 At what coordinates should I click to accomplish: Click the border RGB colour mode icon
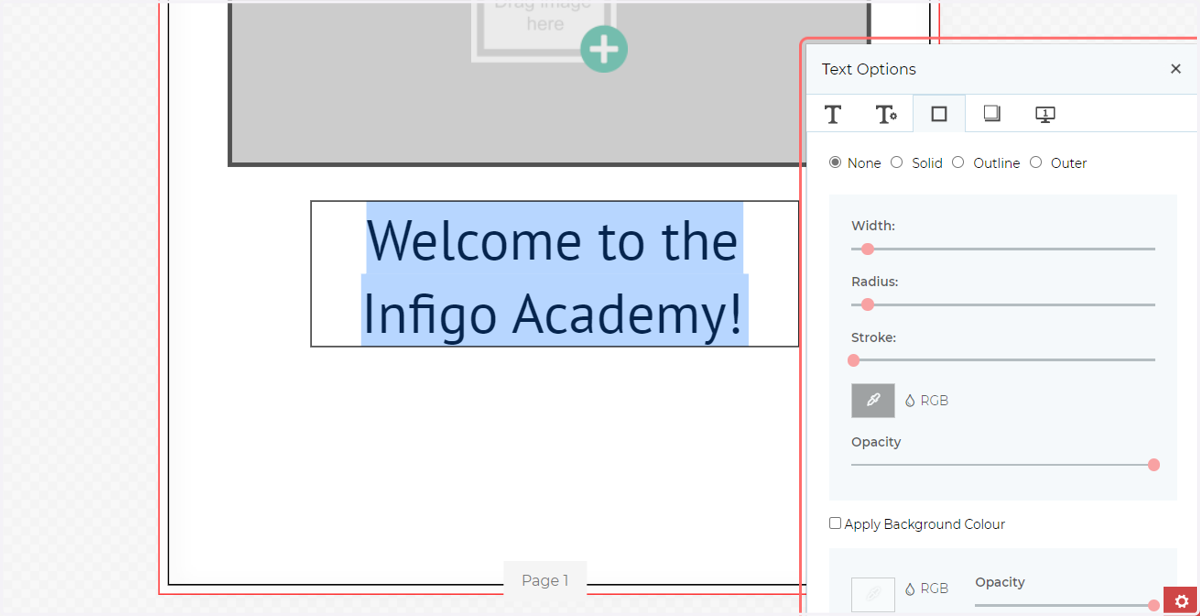coord(910,401)
